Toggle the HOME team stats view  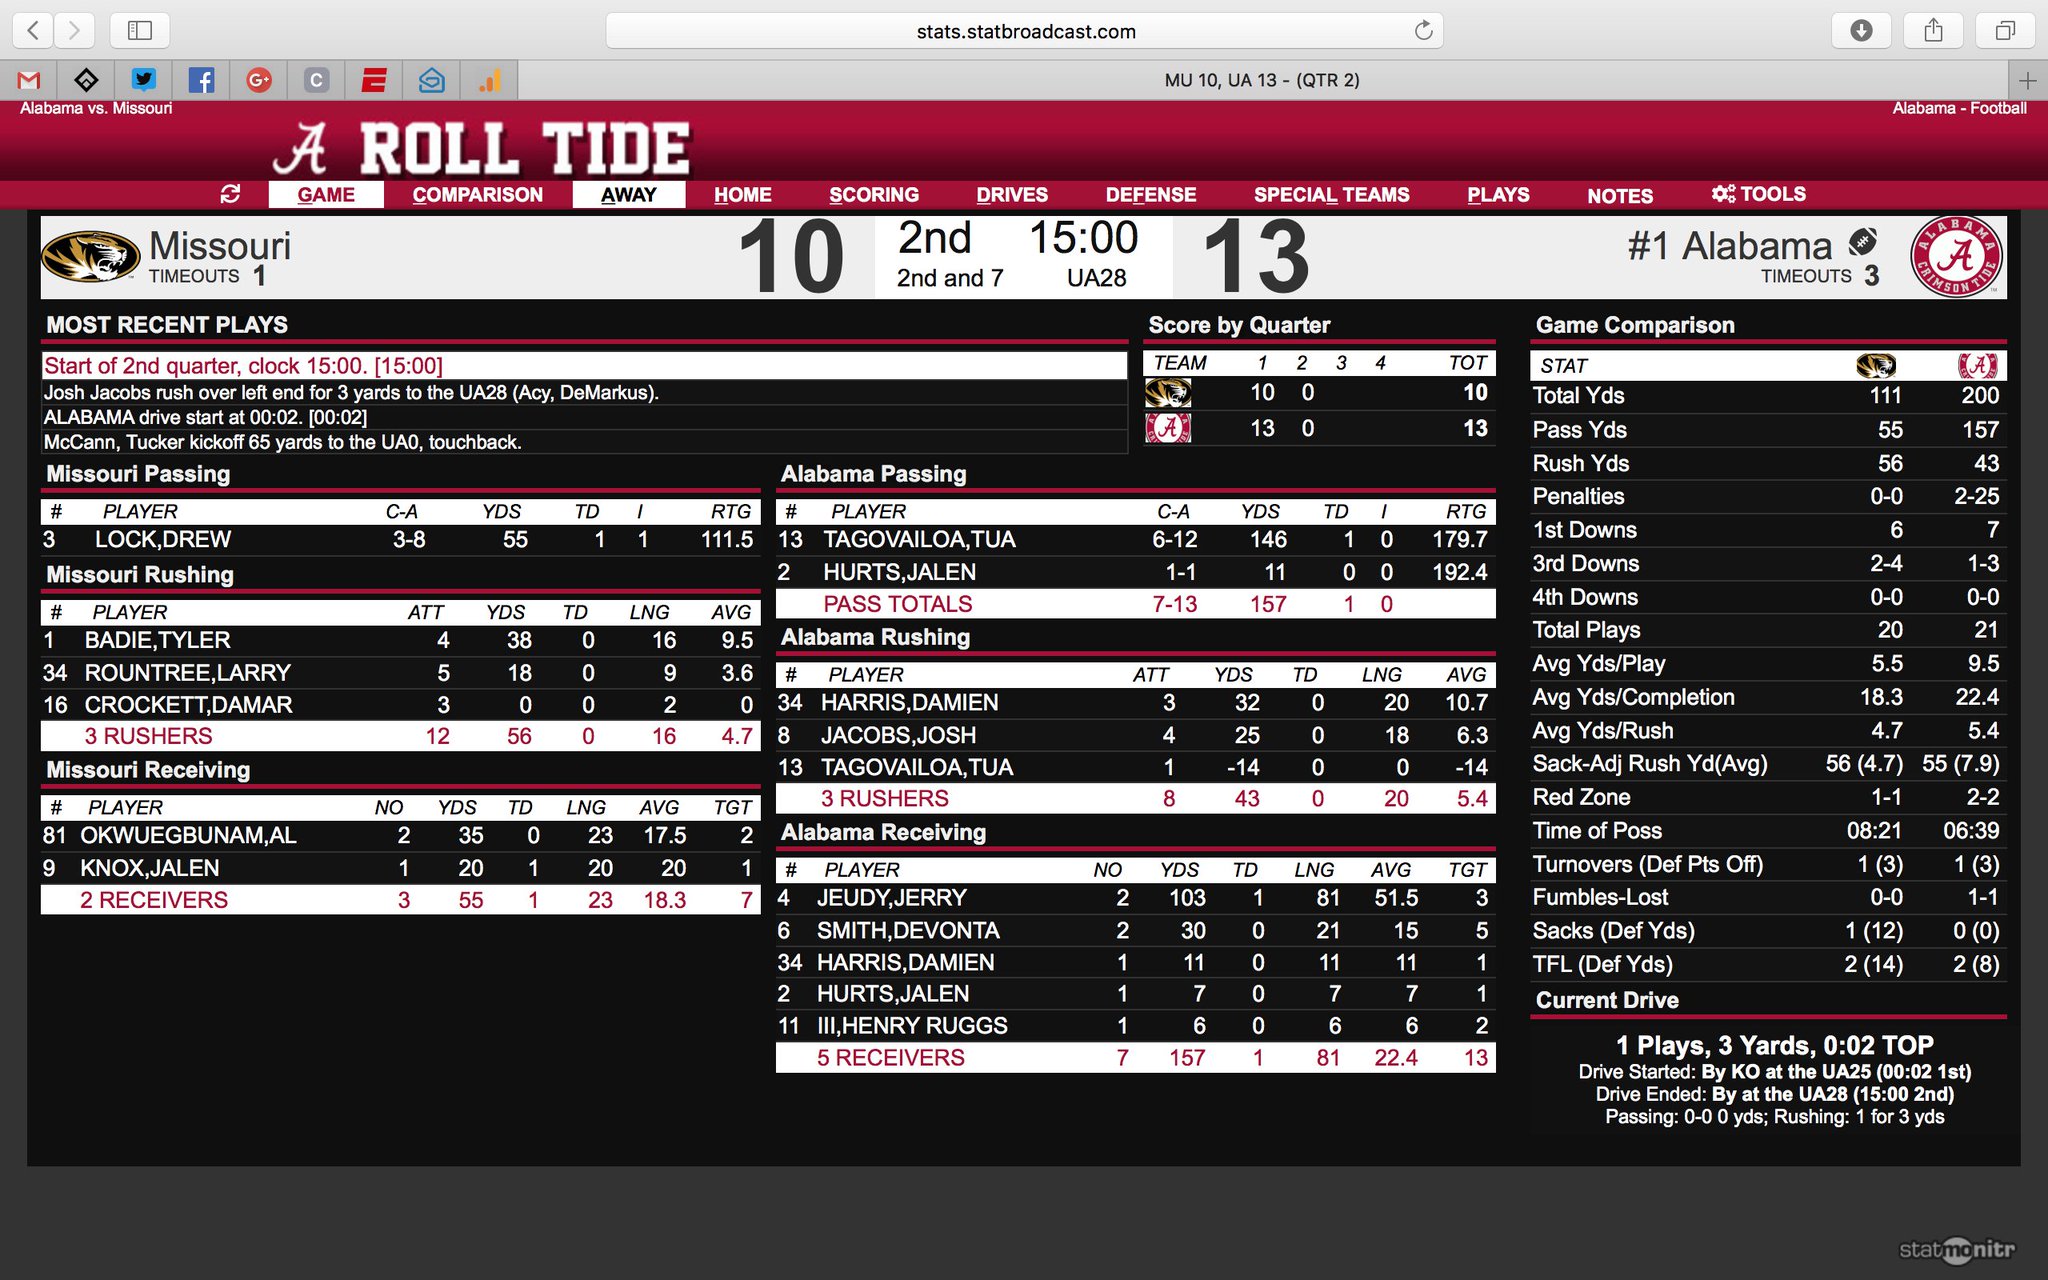pos(742,194)
